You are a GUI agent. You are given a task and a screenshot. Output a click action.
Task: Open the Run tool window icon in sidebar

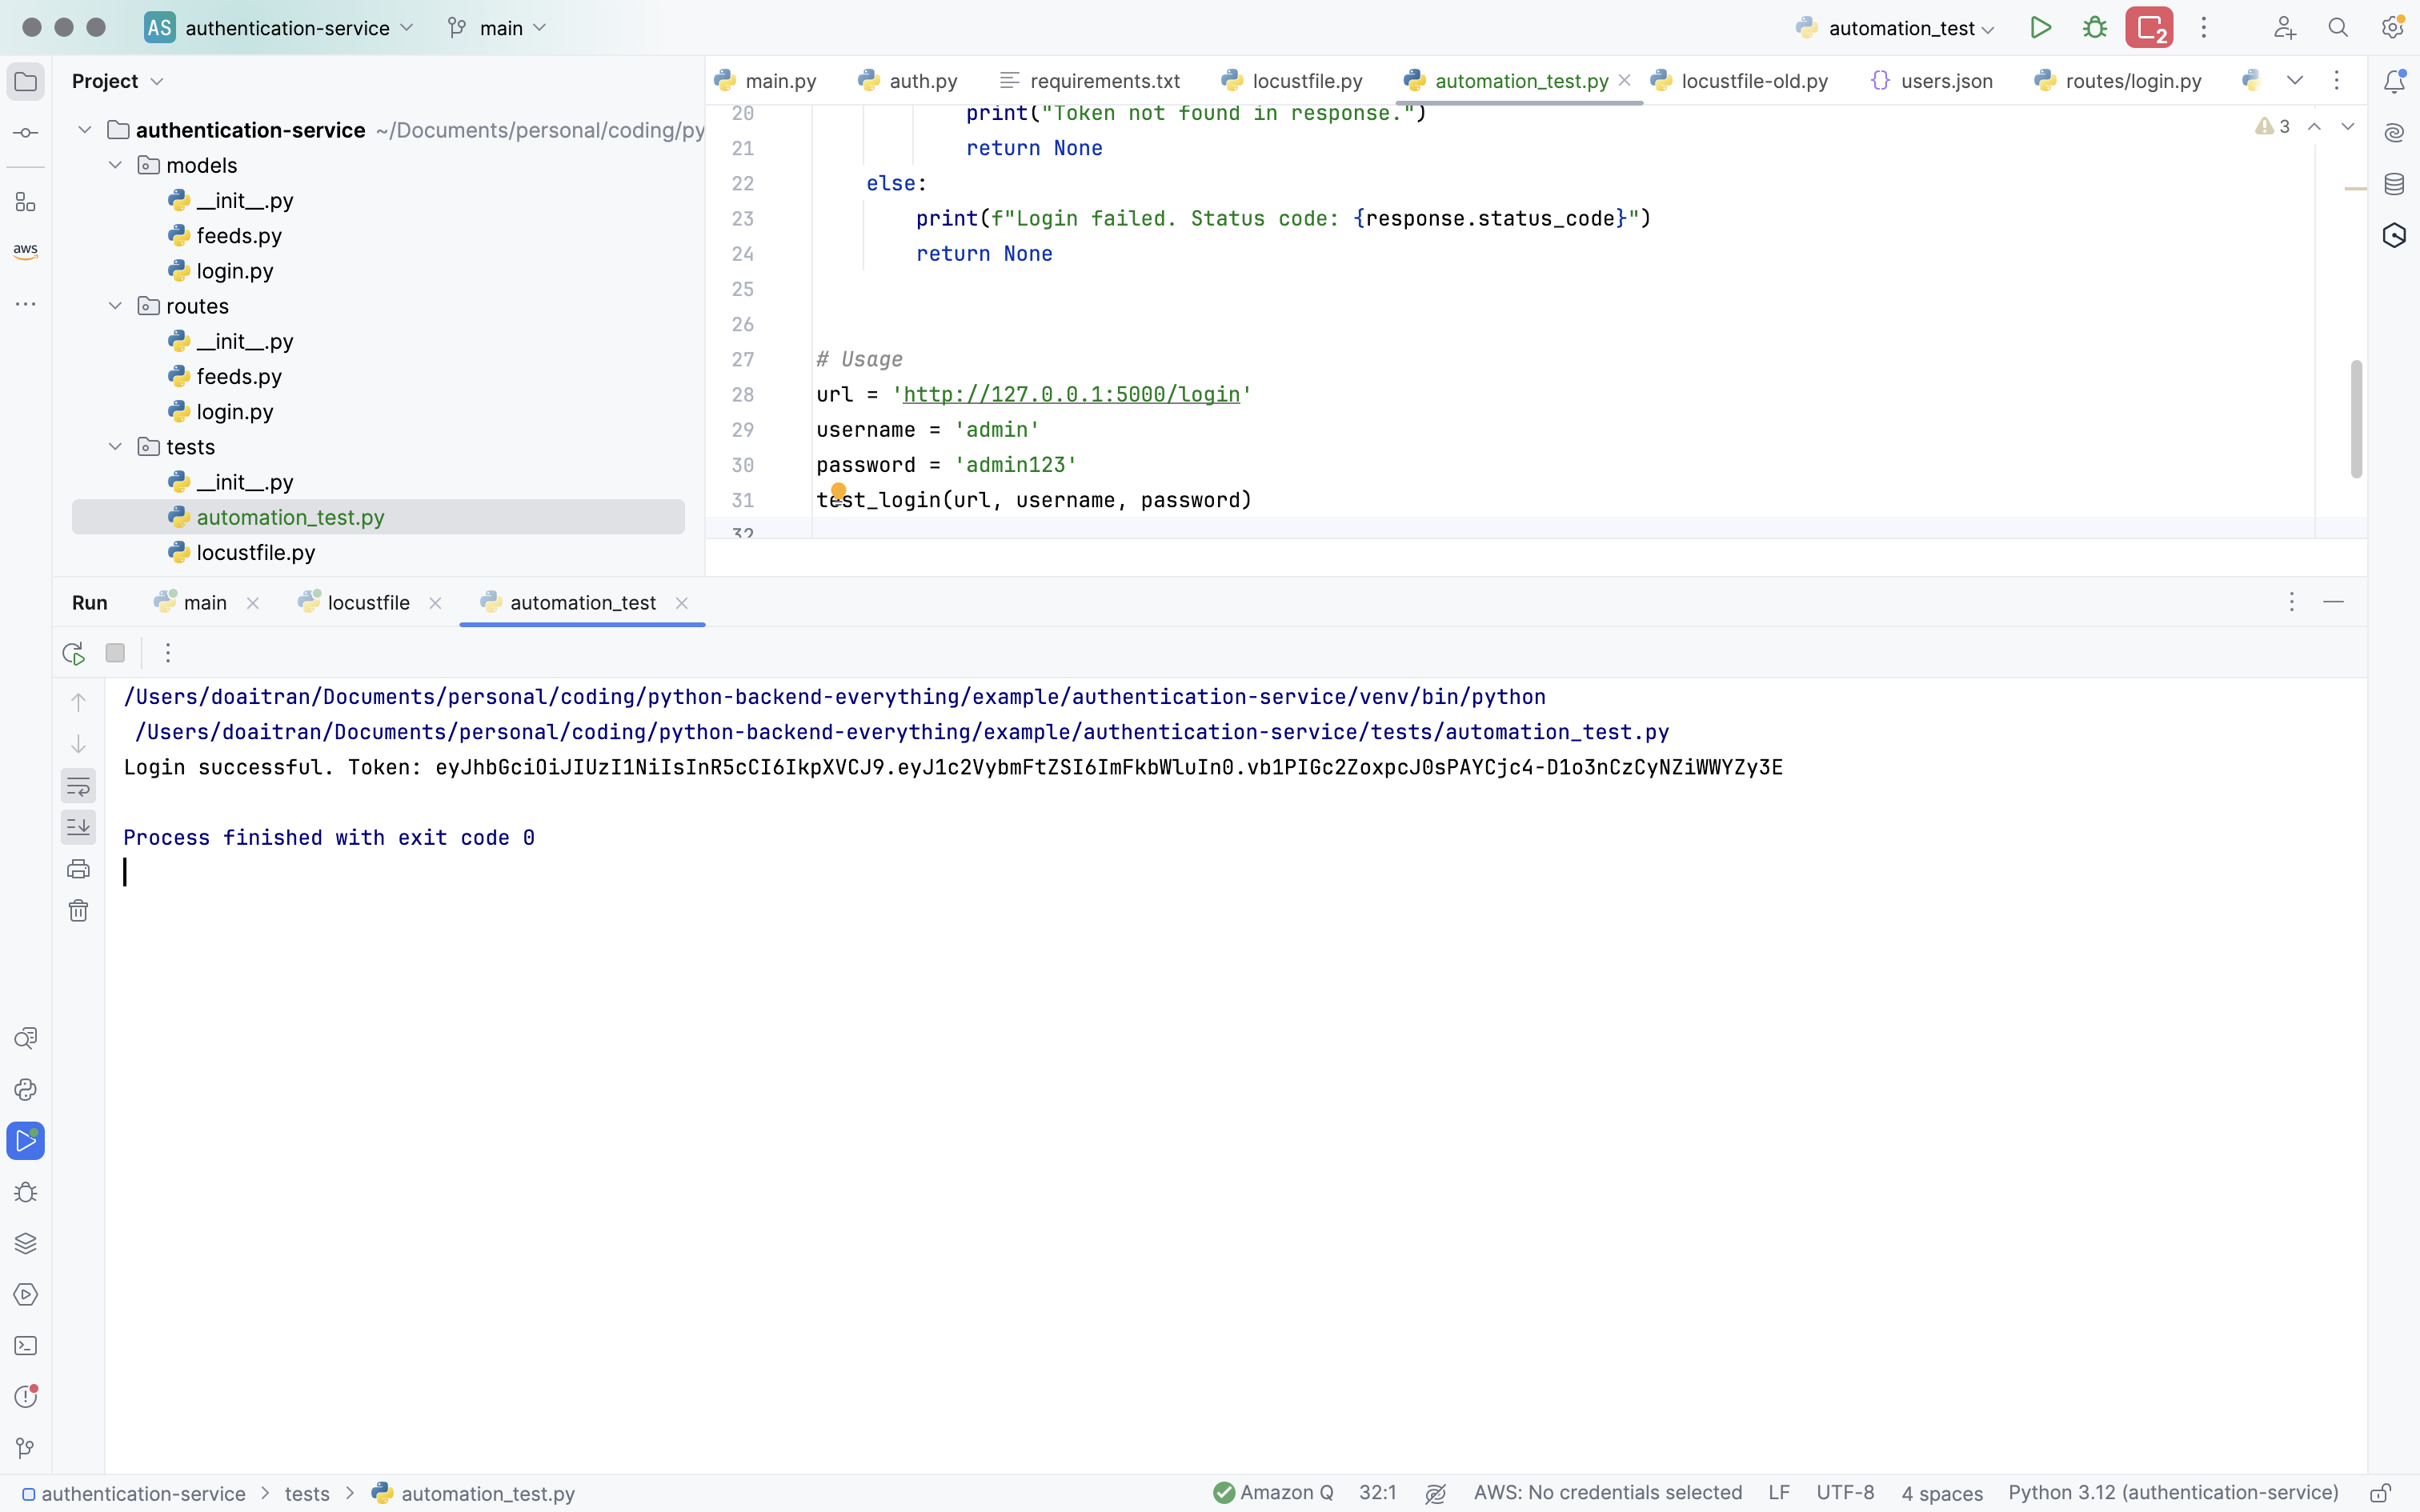click(26, 1141)
